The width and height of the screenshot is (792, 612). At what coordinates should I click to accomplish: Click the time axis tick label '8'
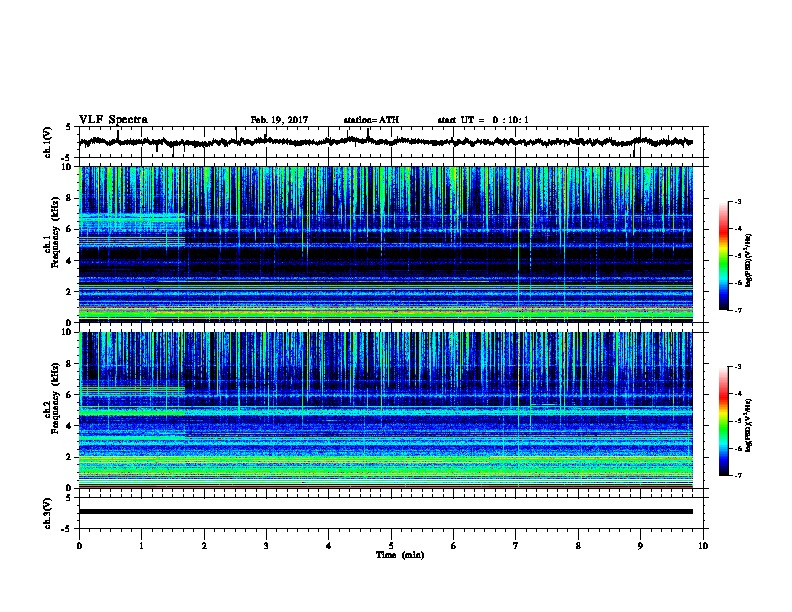[578, 545]
